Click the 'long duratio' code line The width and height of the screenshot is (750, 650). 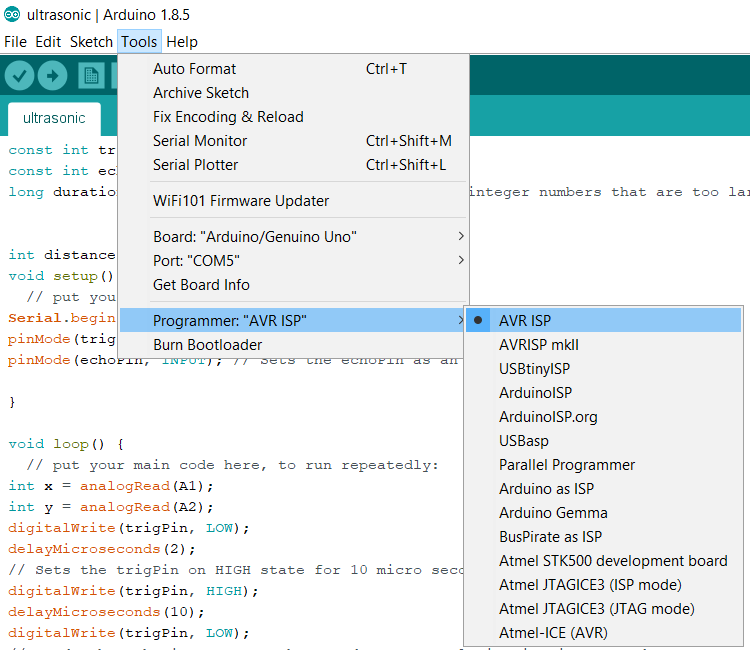(x=62, y=192)
